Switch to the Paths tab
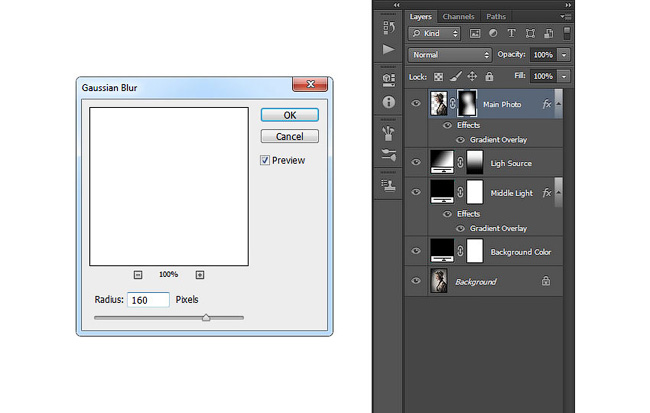 [496, 17]
